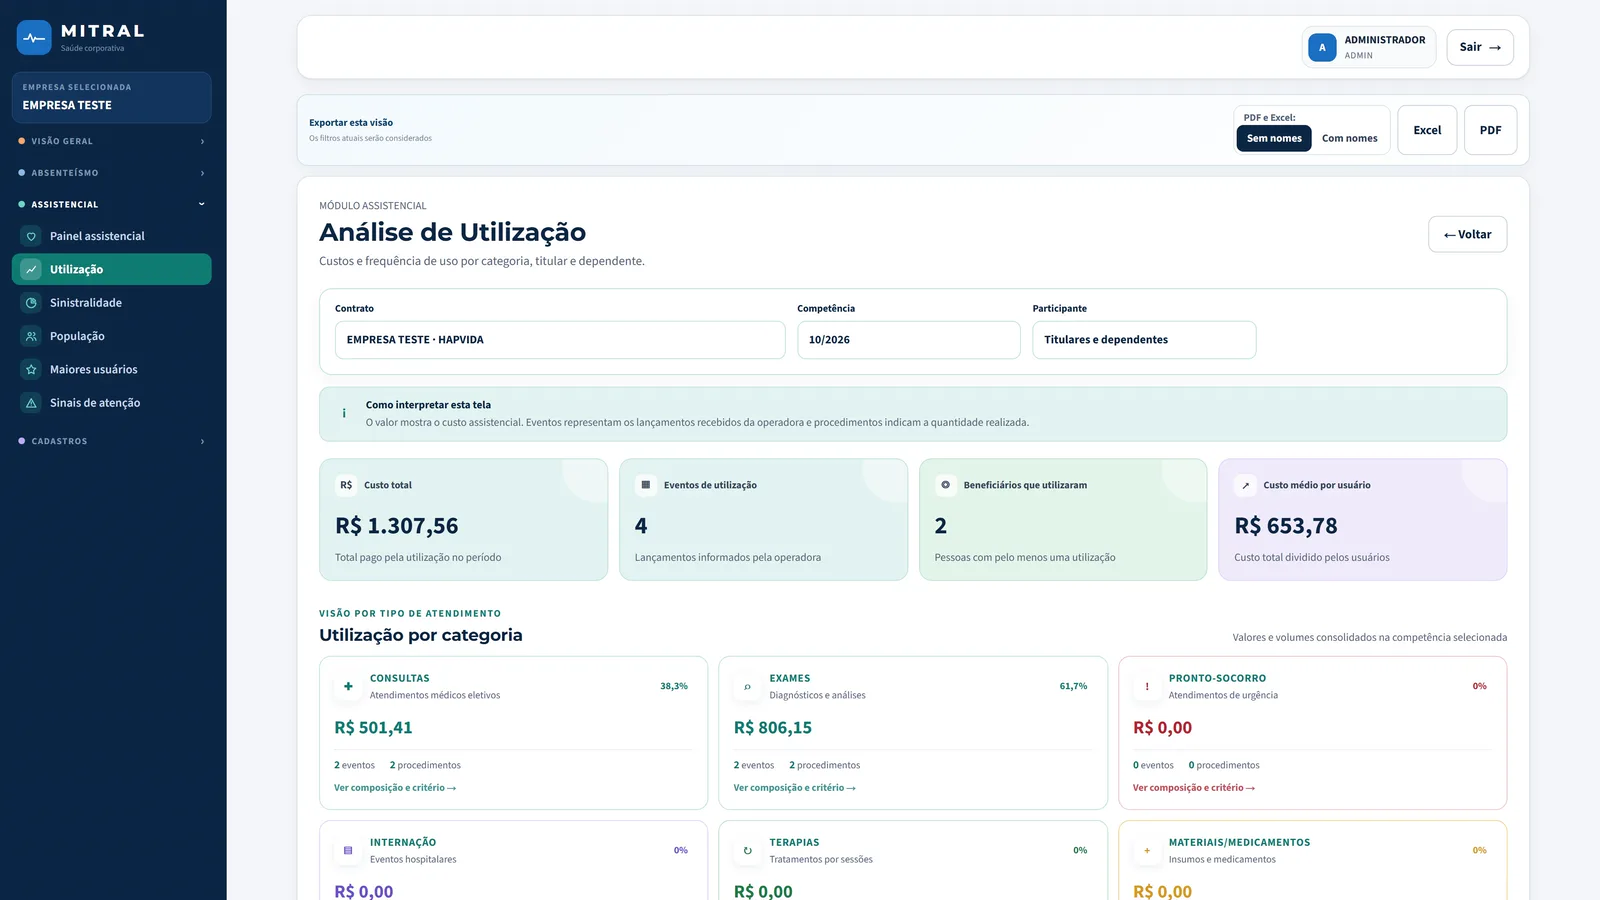Click the Eventos de utilização card icon
The height and width of the screenshot is (900, 1600).
coord(646,485)
